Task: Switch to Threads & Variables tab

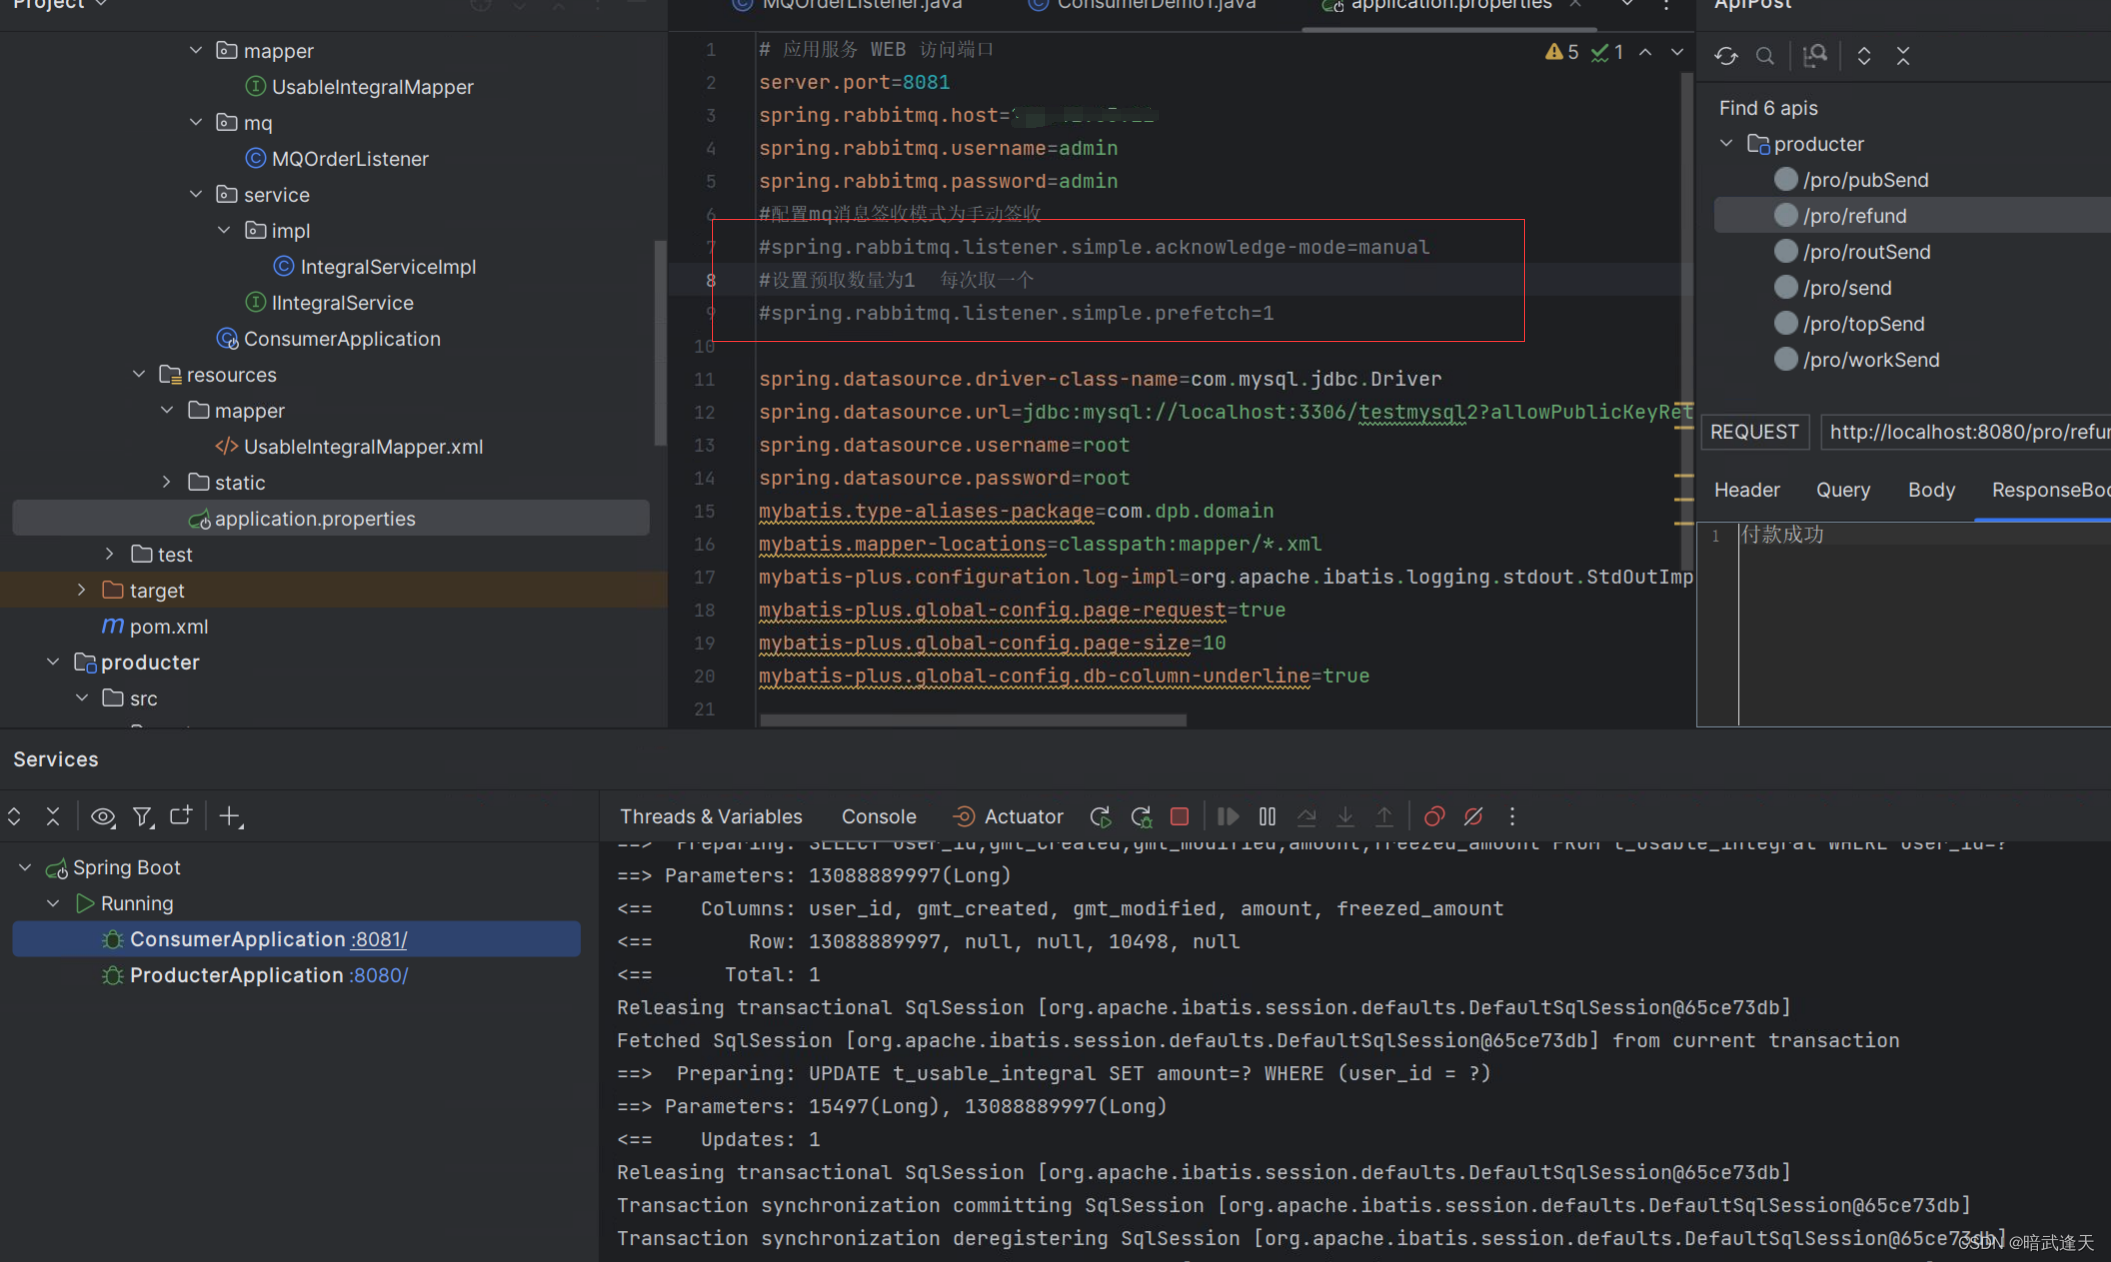Action: click(x=711, y=816)
